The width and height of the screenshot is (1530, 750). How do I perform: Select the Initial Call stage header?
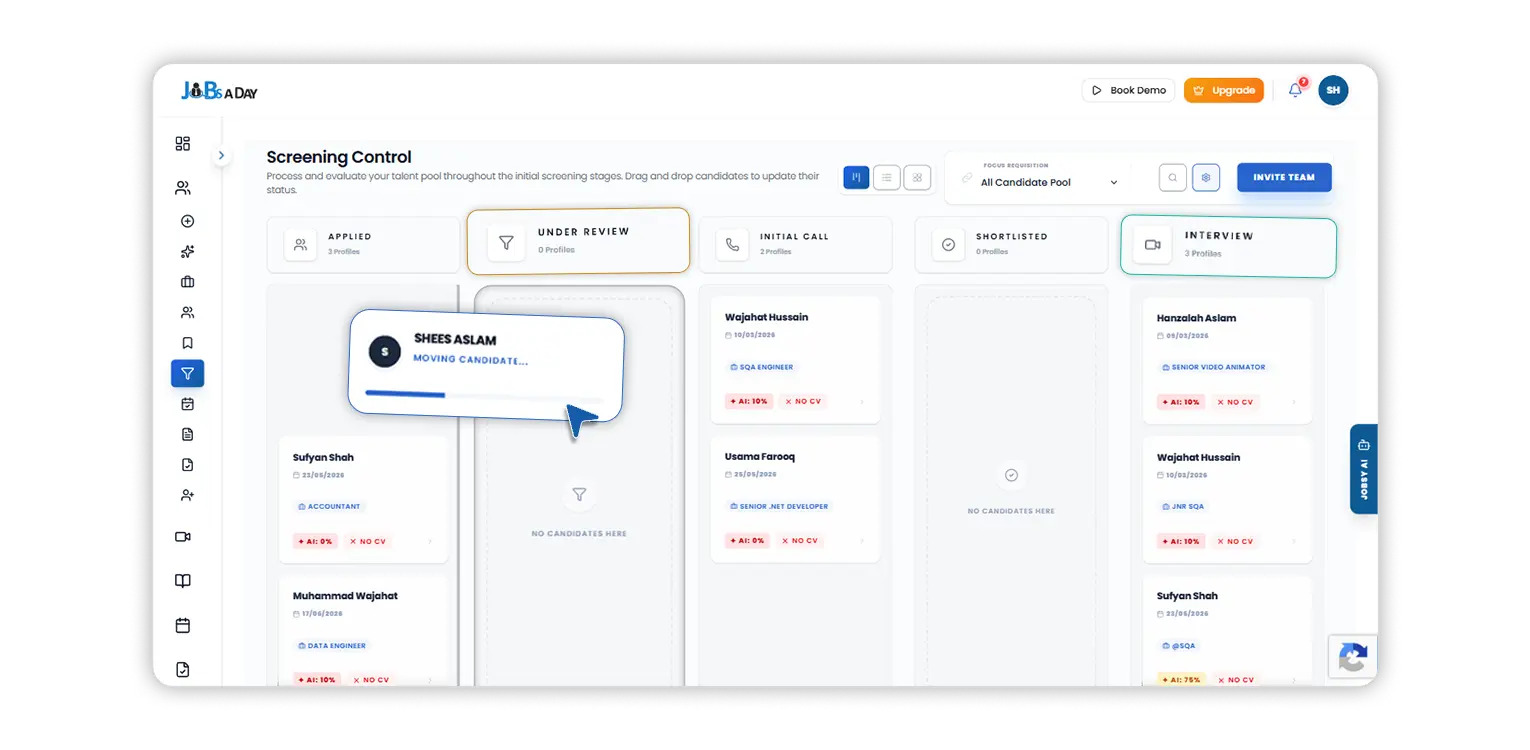coord(795,244)
